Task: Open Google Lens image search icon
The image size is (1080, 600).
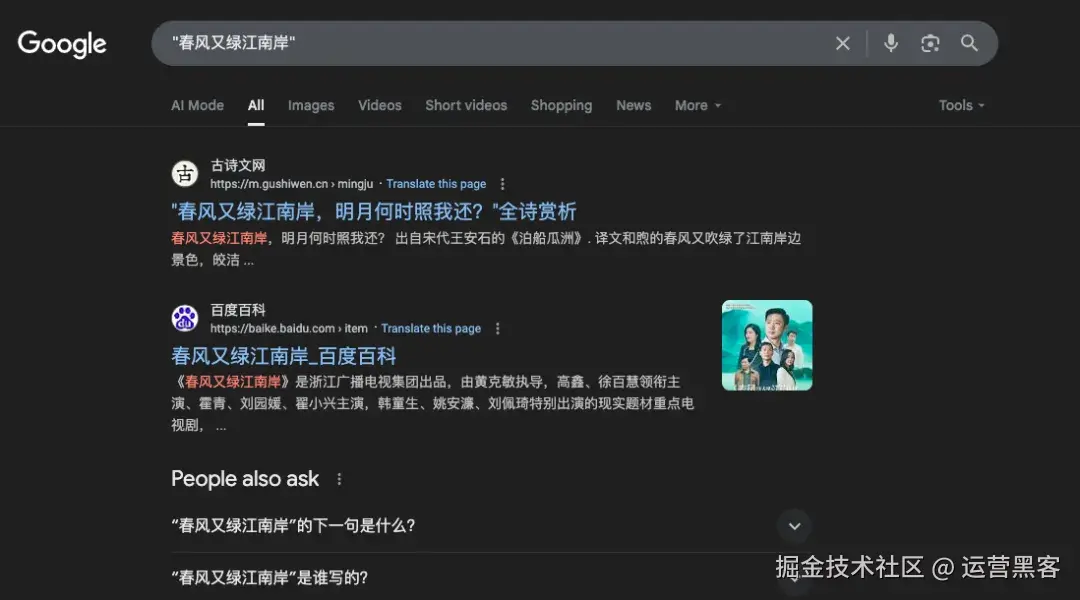Action: [930, 43]
